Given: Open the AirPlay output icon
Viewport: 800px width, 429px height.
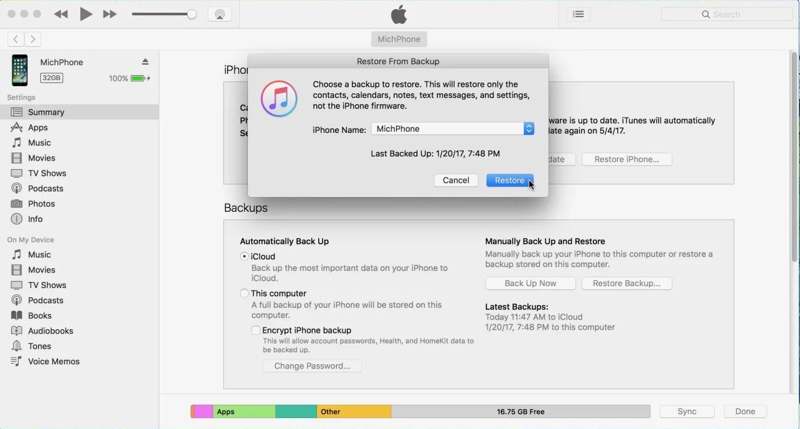Looking at the screenshot, I should pos(220,14).
